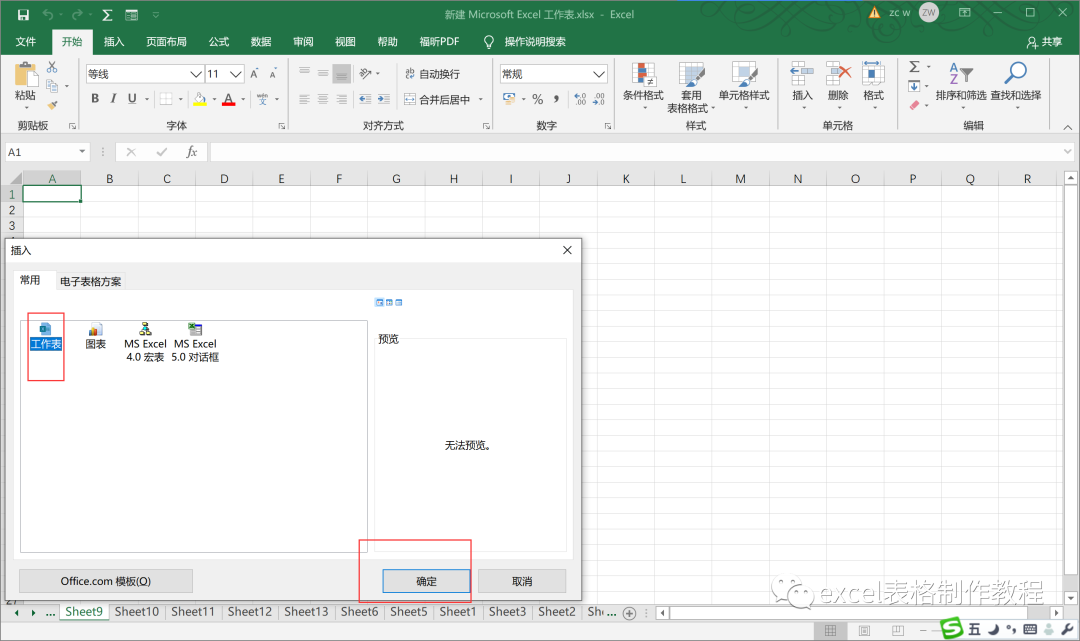The height and width of the screenshot is (641, 1080).
Task: Switch to 电子表格方案 tab in dialog
Action: click(90, 281)
